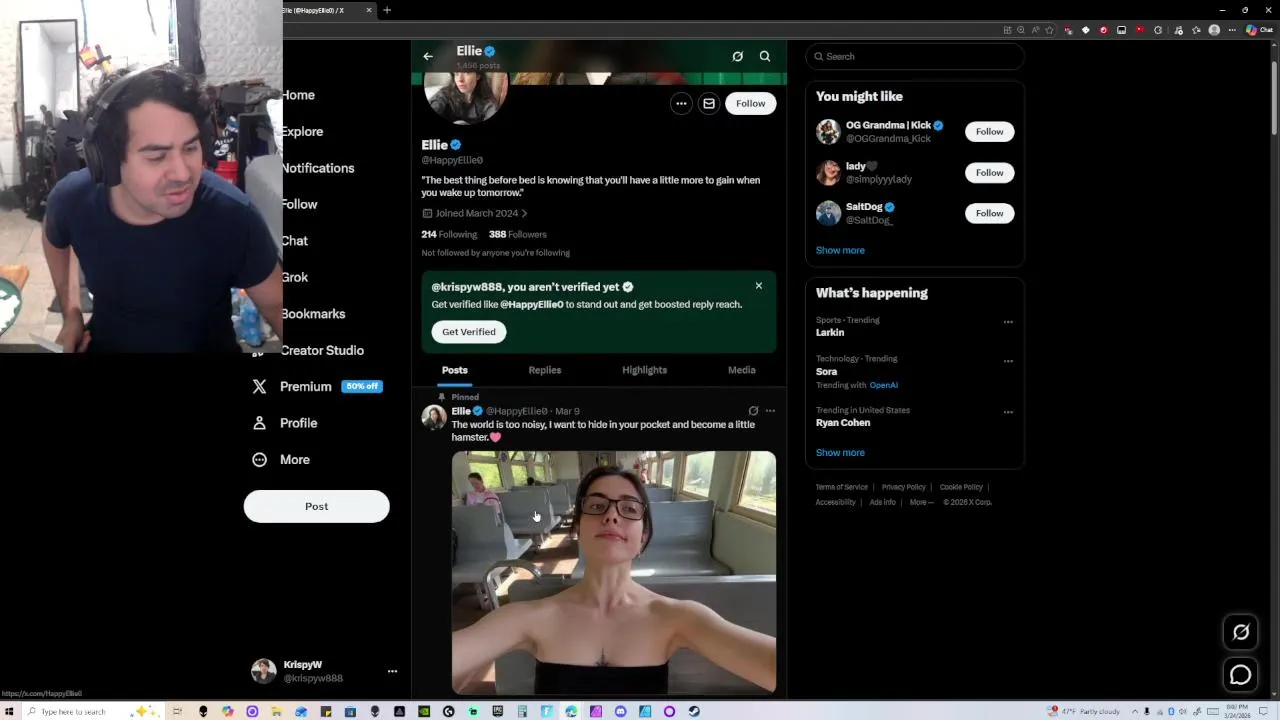Image resolution: width=1280 pixels, height=720 pixels.
Task: Open the pinned post photo
Action: [x=614, y=572]
